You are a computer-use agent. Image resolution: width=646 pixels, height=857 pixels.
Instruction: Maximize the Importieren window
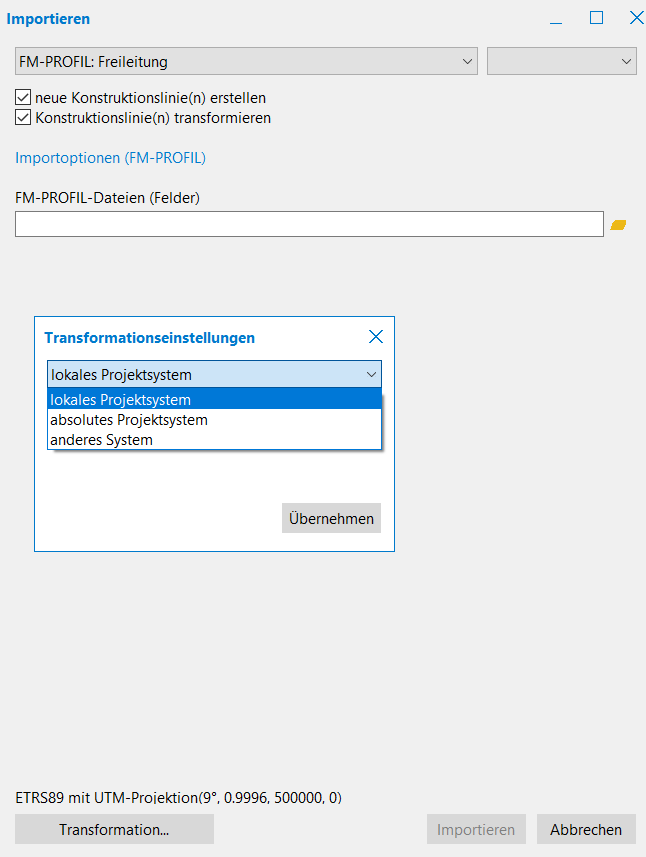[596, 18]
